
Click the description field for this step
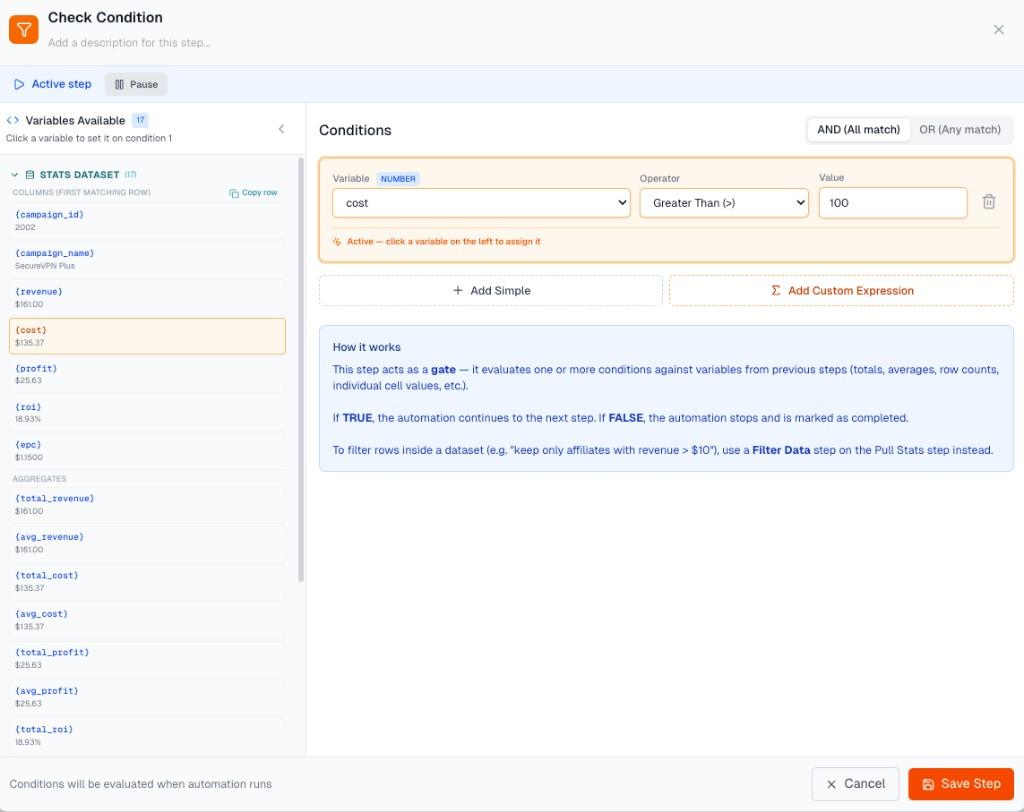[129, 43]
